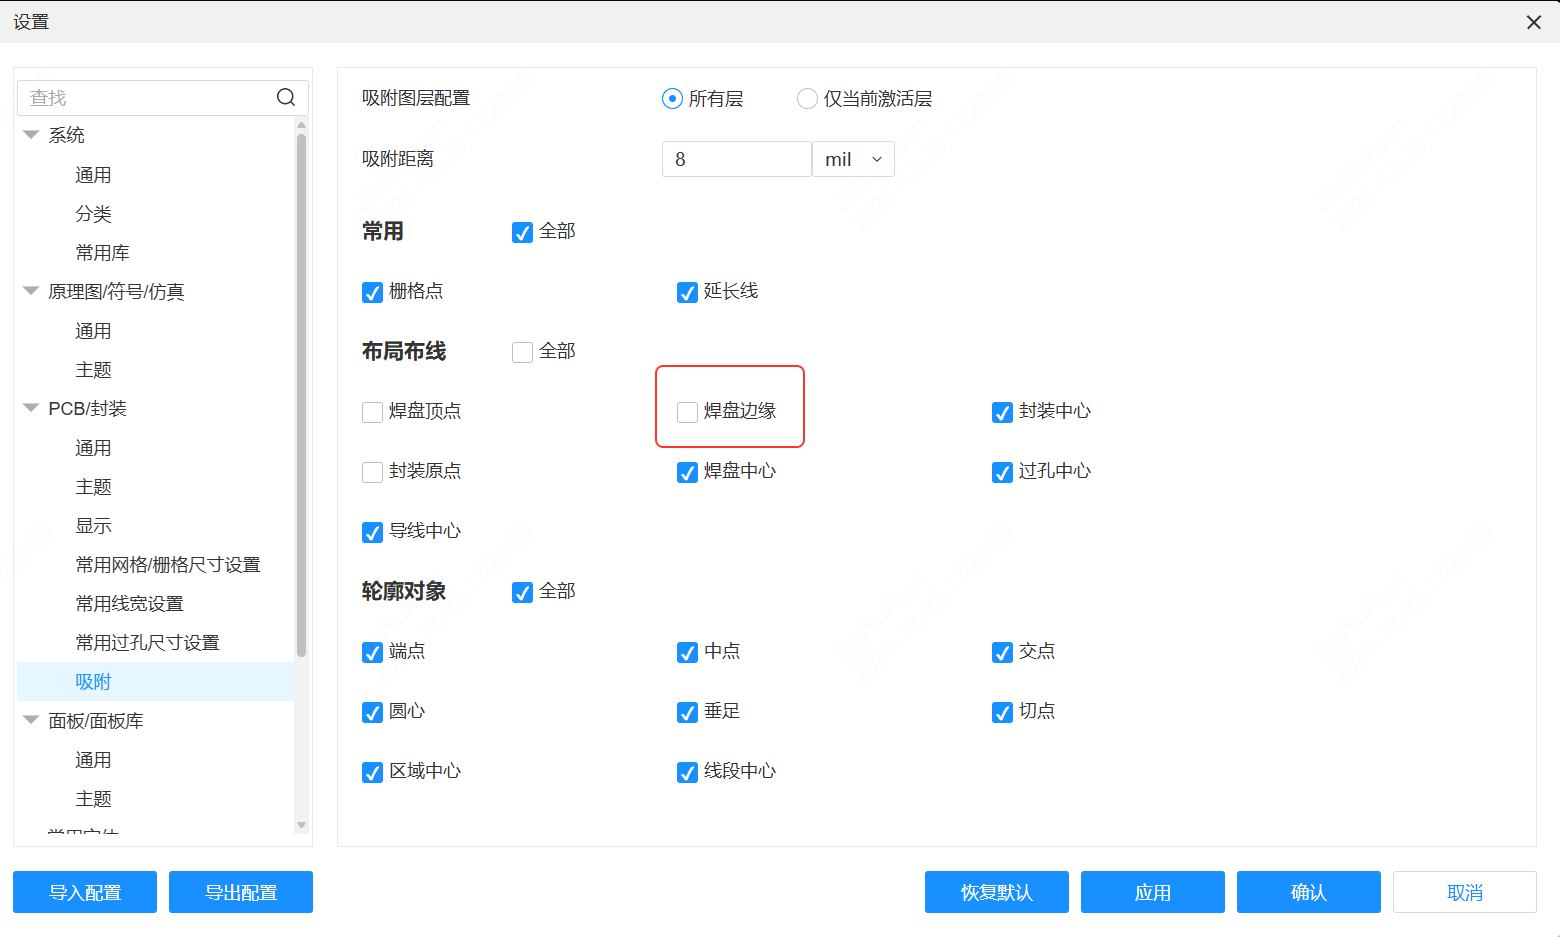
Task: Disable the 导线中心 snap option
Action: [372, 532]
